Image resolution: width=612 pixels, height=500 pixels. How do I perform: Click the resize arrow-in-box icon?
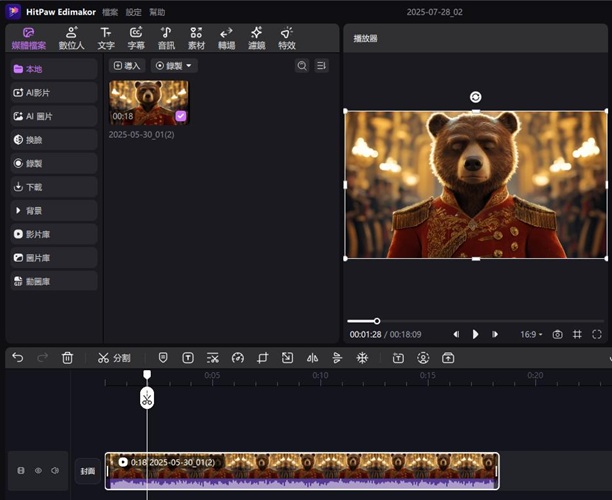point(287,358)
